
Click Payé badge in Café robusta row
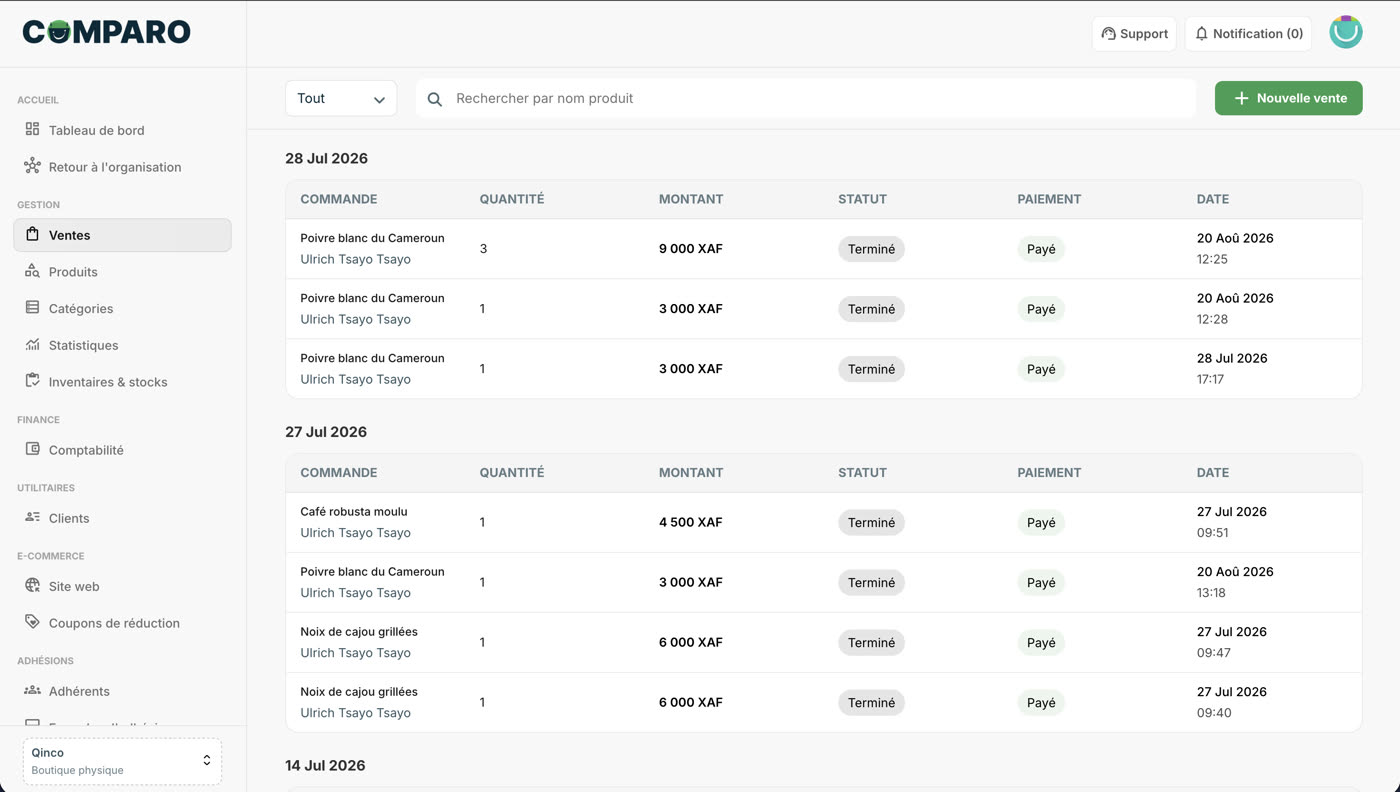pyautogui.click(x=1041, y=522)
